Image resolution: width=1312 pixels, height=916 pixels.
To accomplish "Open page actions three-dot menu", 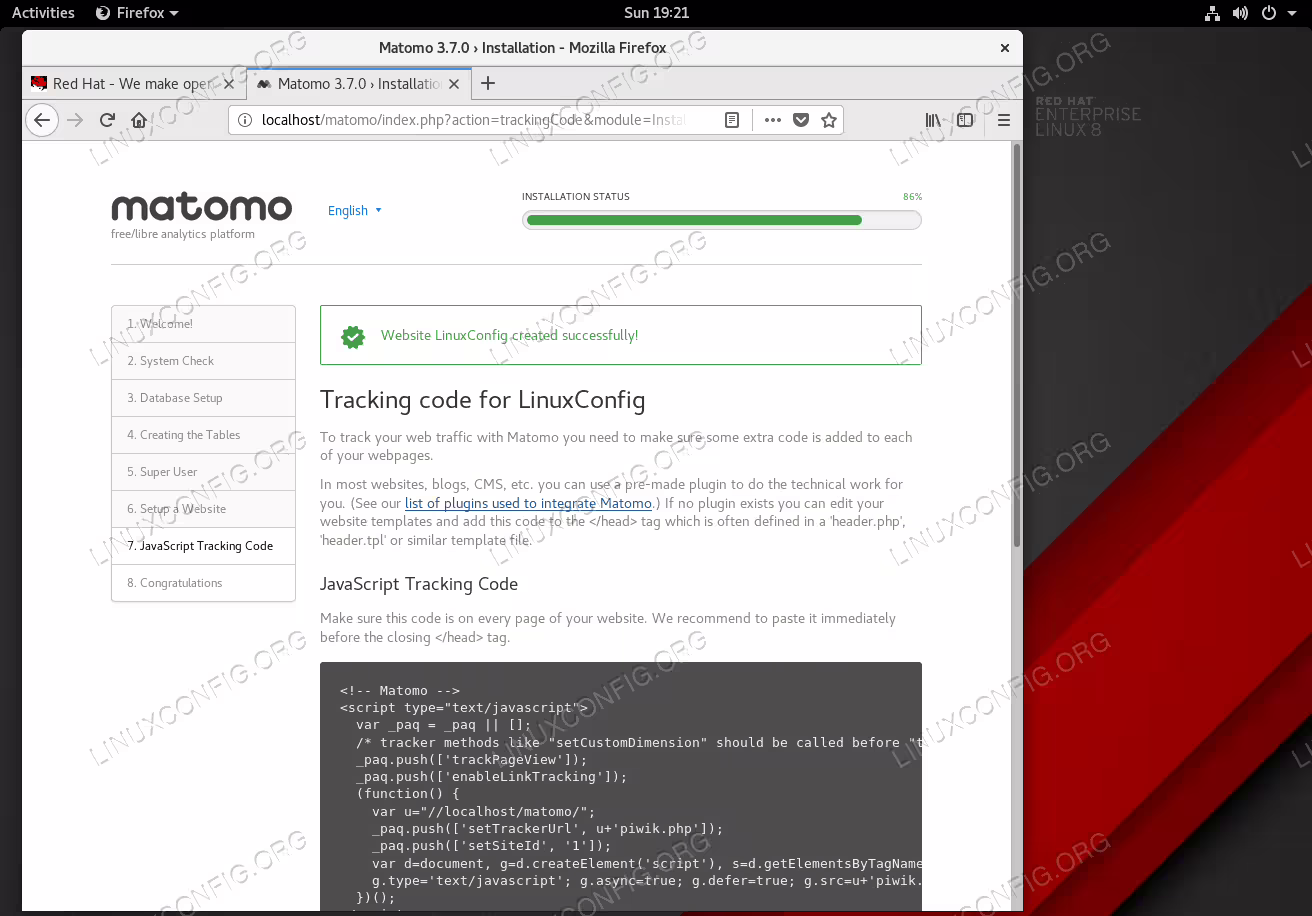I will point(772,120).
